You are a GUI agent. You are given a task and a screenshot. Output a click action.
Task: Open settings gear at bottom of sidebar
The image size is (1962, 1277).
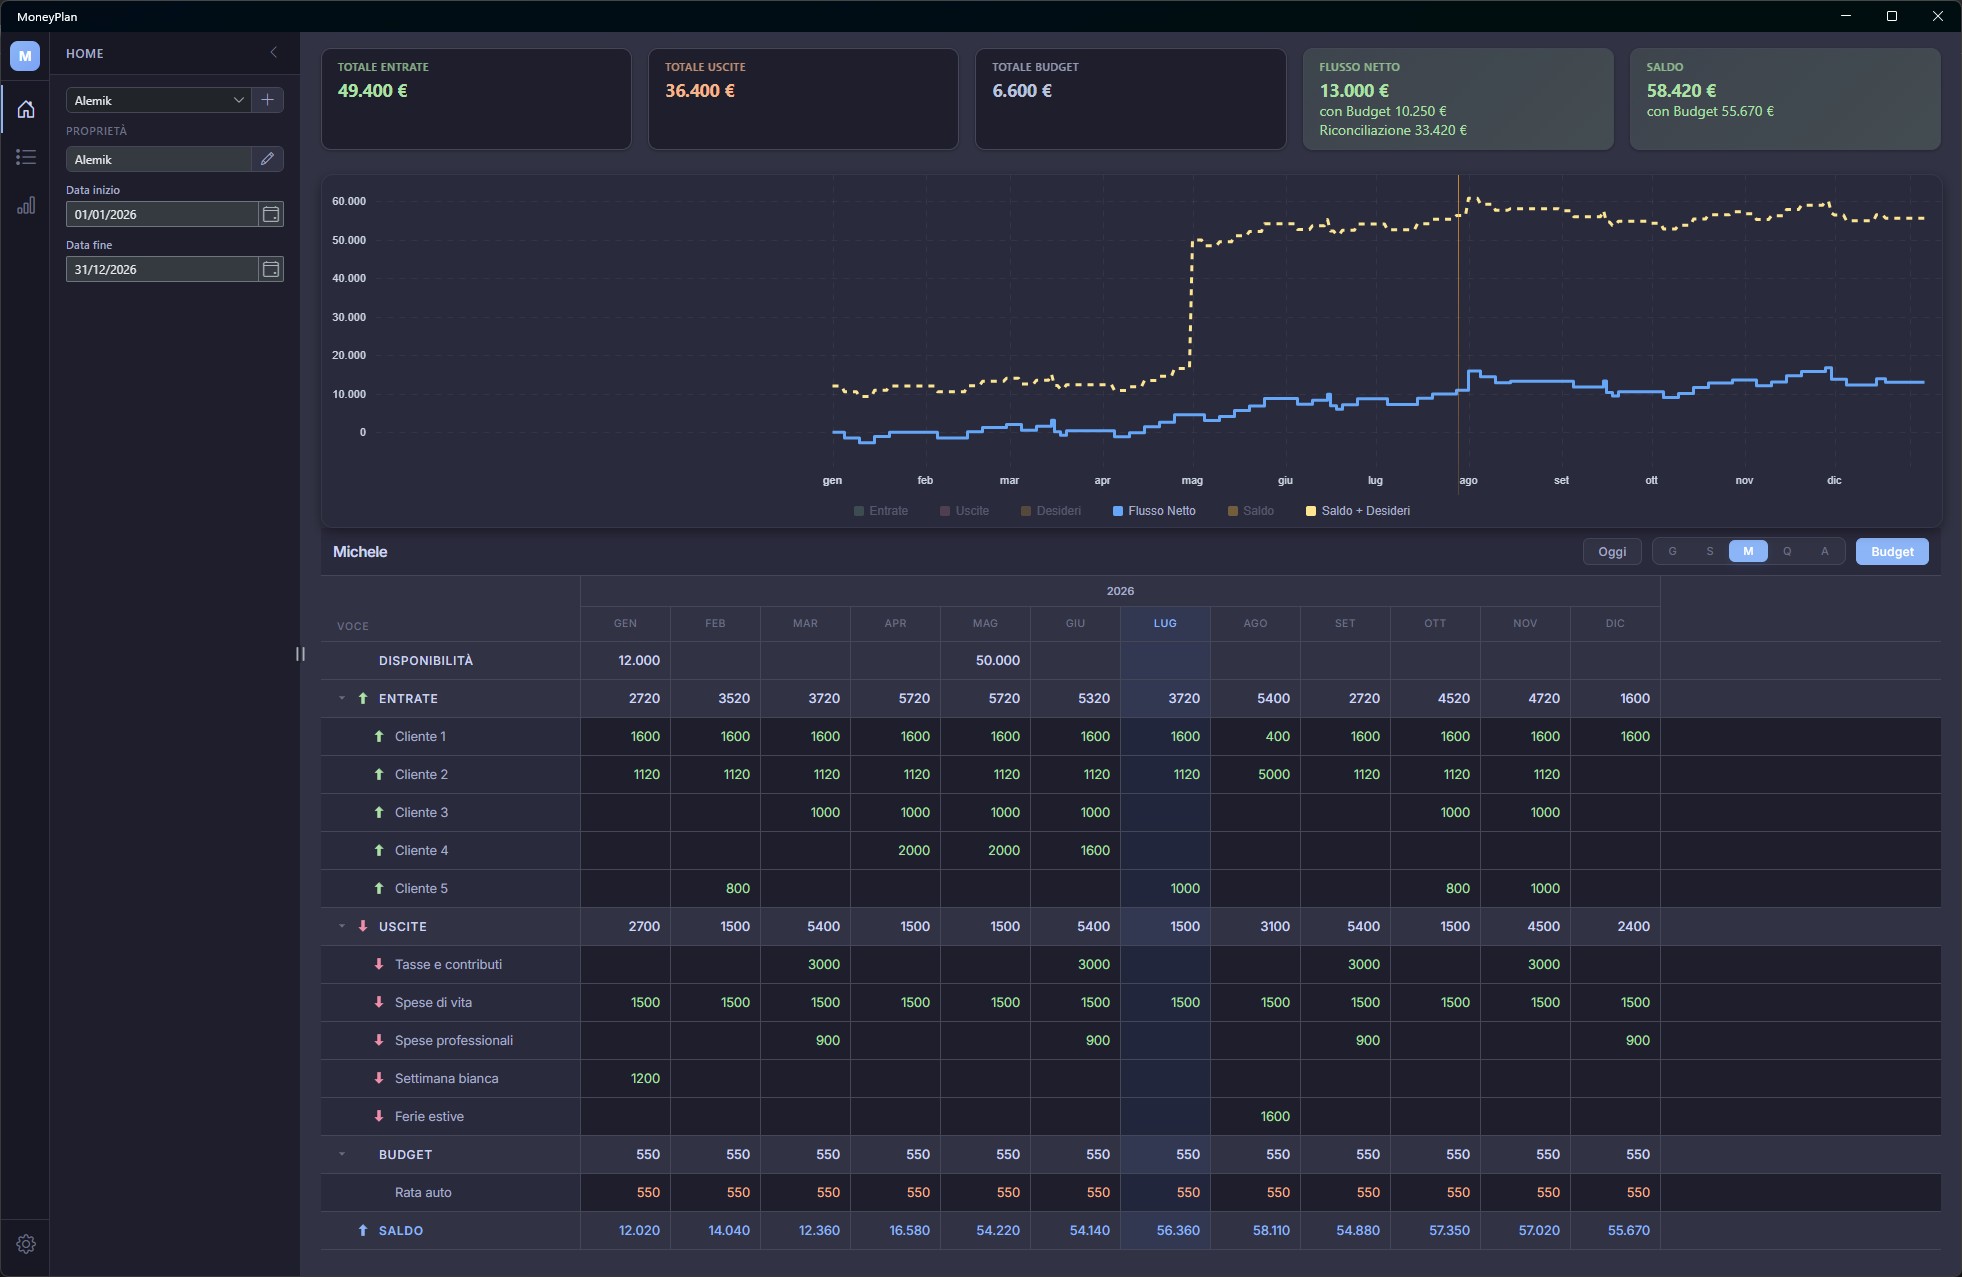click(26, 1244)
